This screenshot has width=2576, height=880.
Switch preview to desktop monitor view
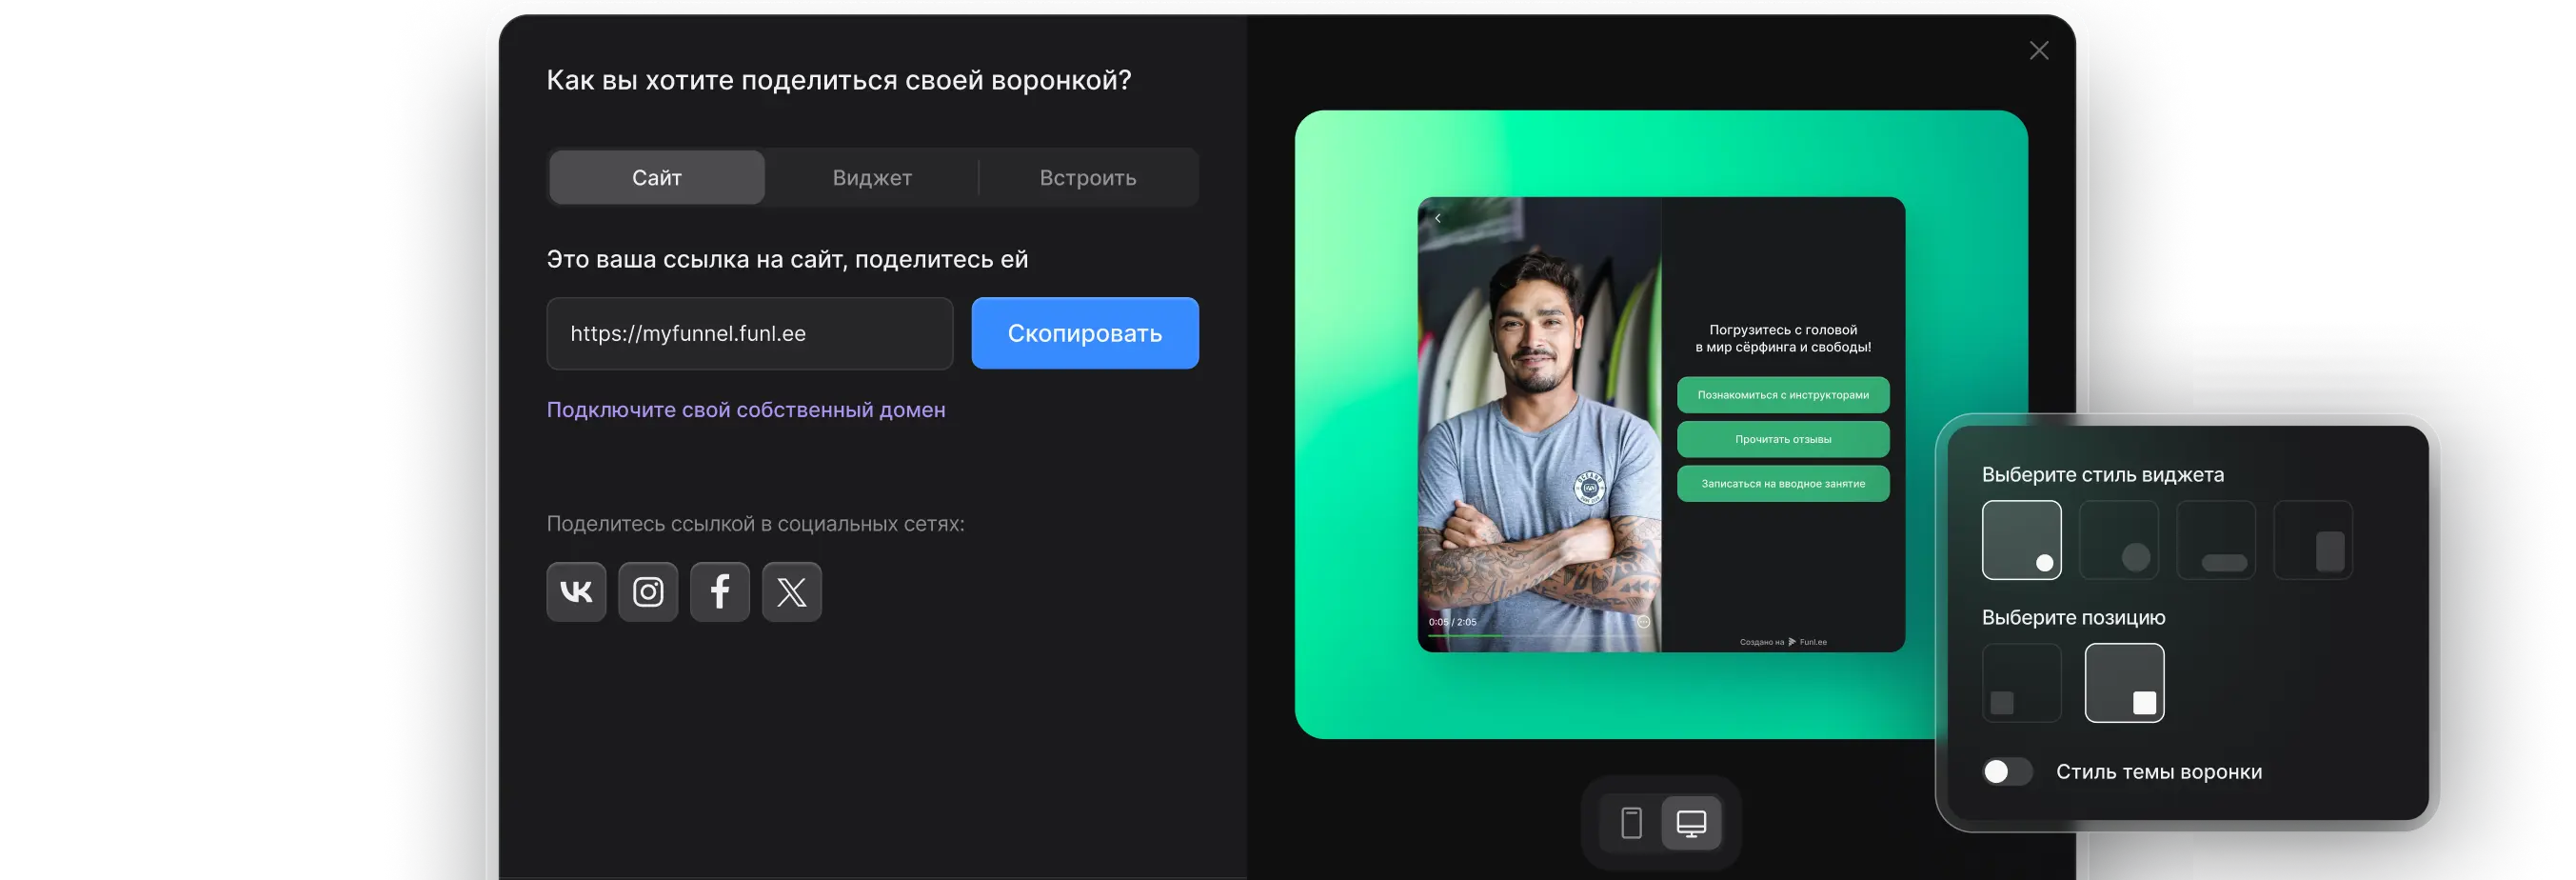tap(1691, 823)
